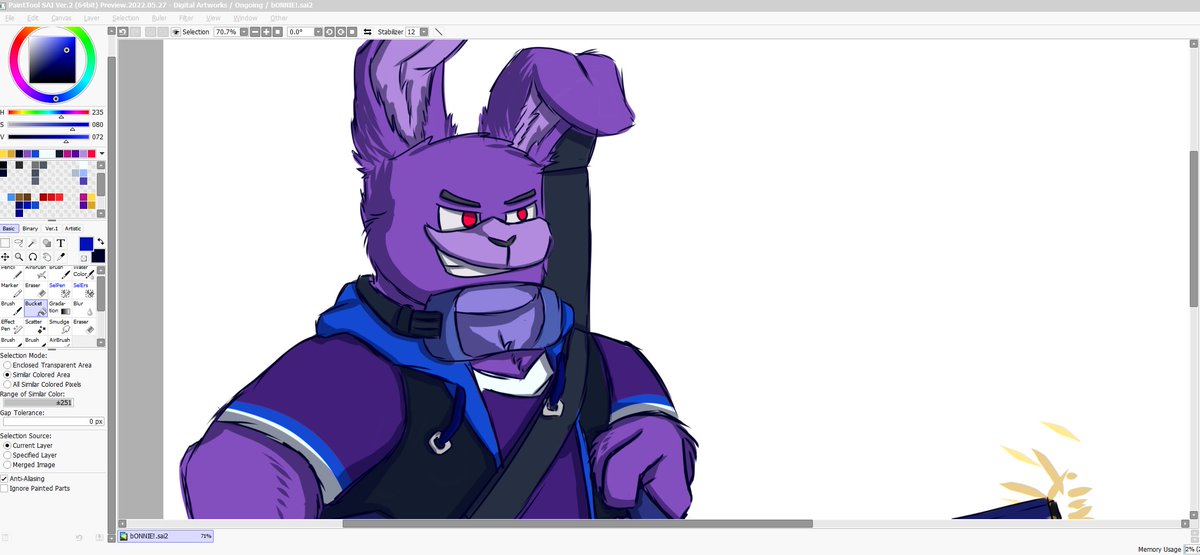Open the Ruler menu

tap(159, 18)
